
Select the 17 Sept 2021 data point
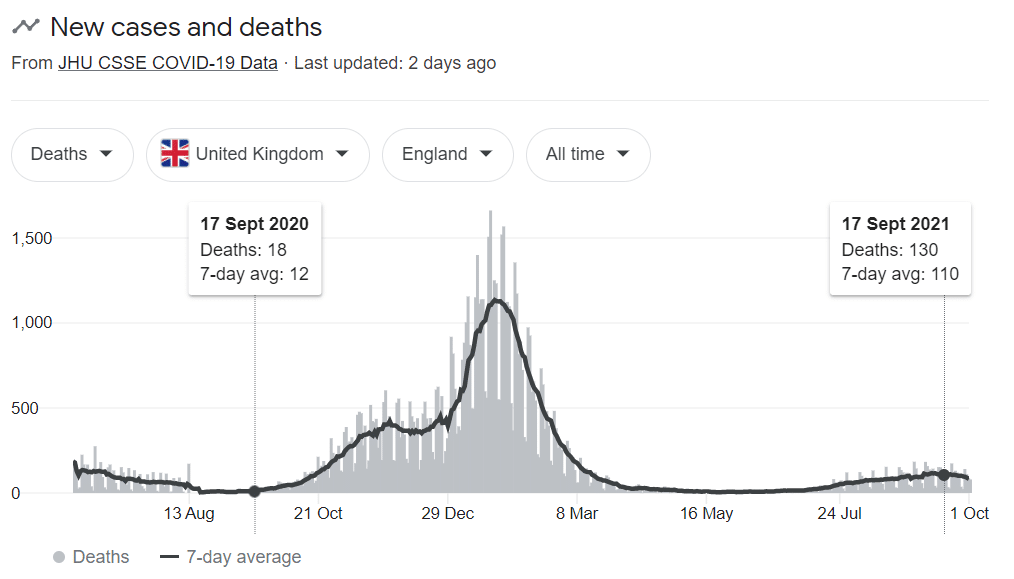tap(944, 475)
